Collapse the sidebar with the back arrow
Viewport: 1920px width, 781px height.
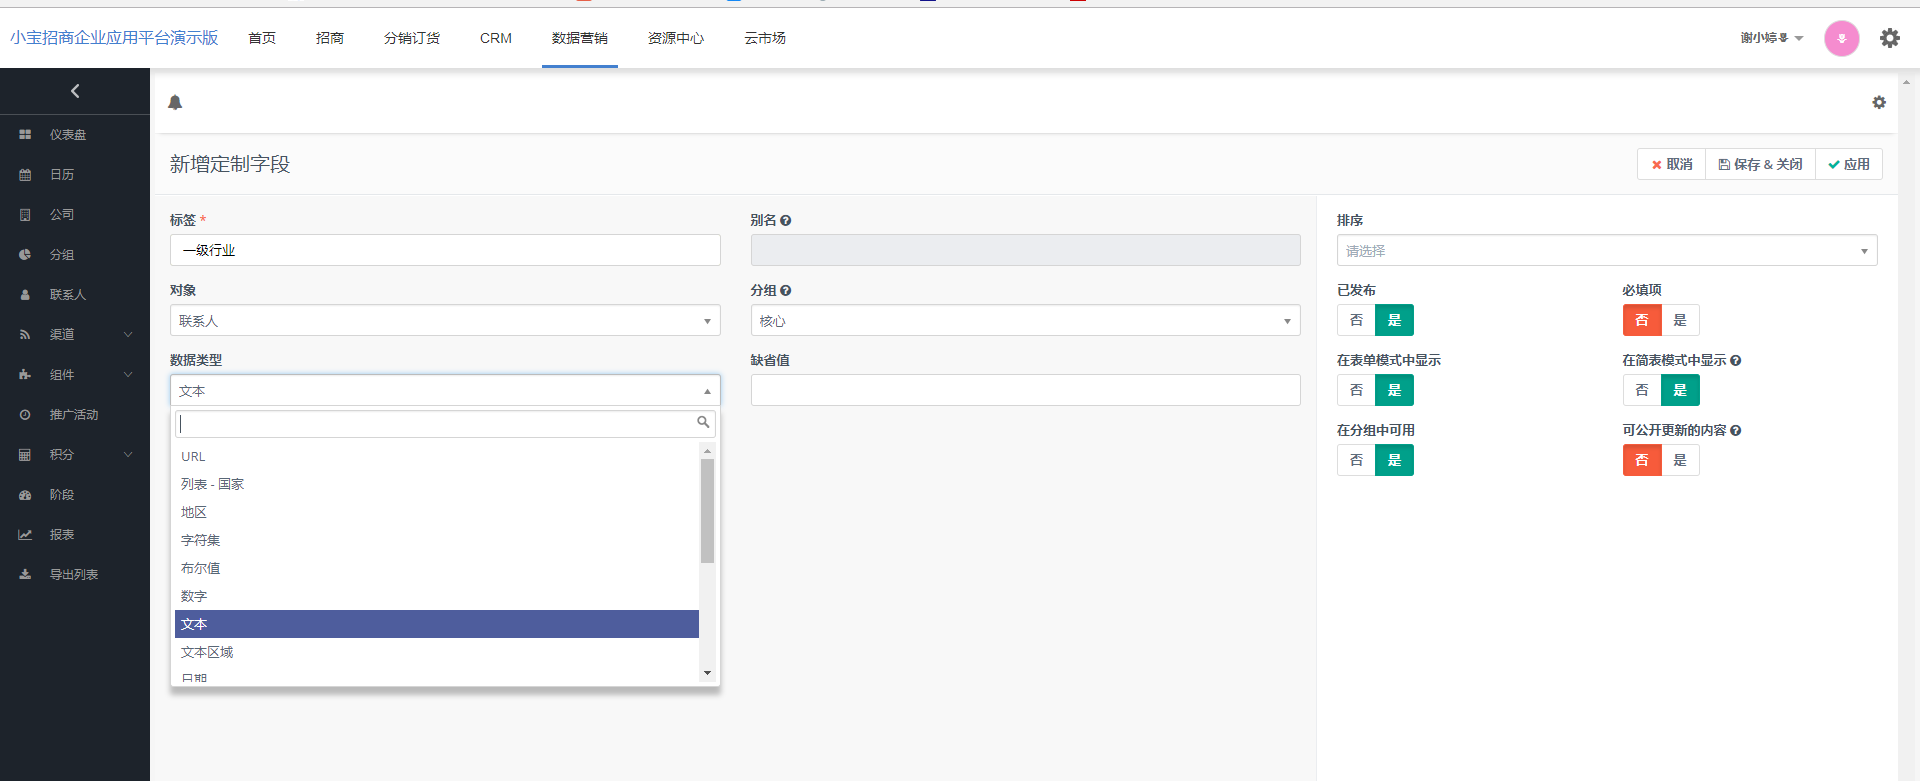[75, 91]
